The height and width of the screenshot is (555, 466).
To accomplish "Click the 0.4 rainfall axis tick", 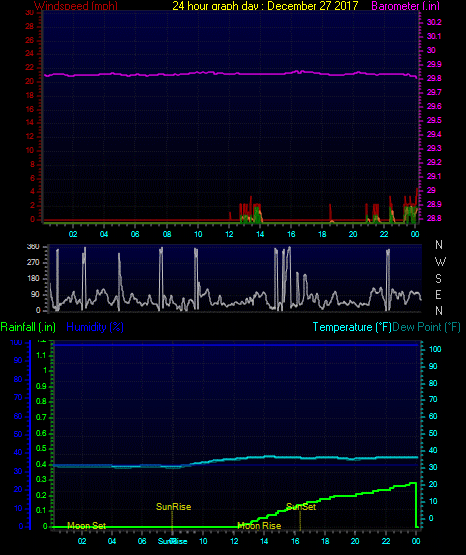I will pos(41,464).
